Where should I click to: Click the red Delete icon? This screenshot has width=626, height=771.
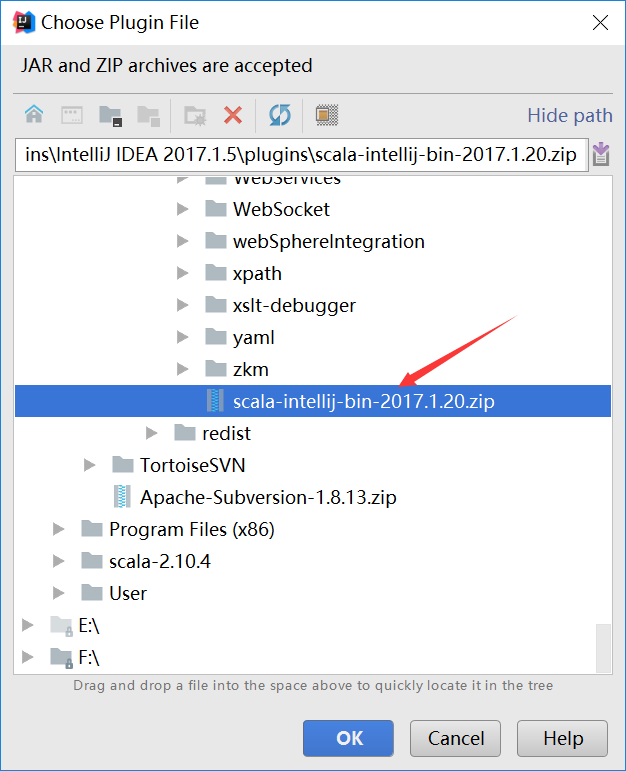(233, 116)
